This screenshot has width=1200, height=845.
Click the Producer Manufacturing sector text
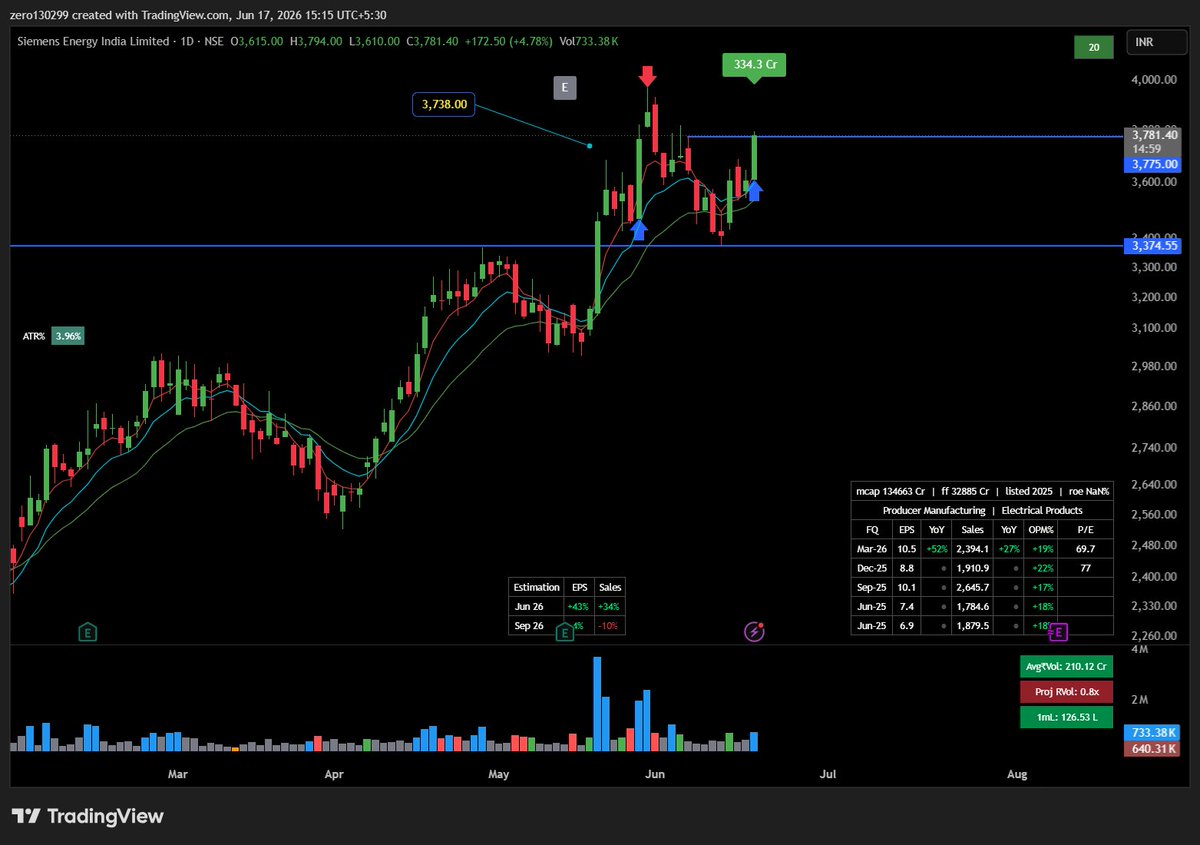(x=934, y=510)
